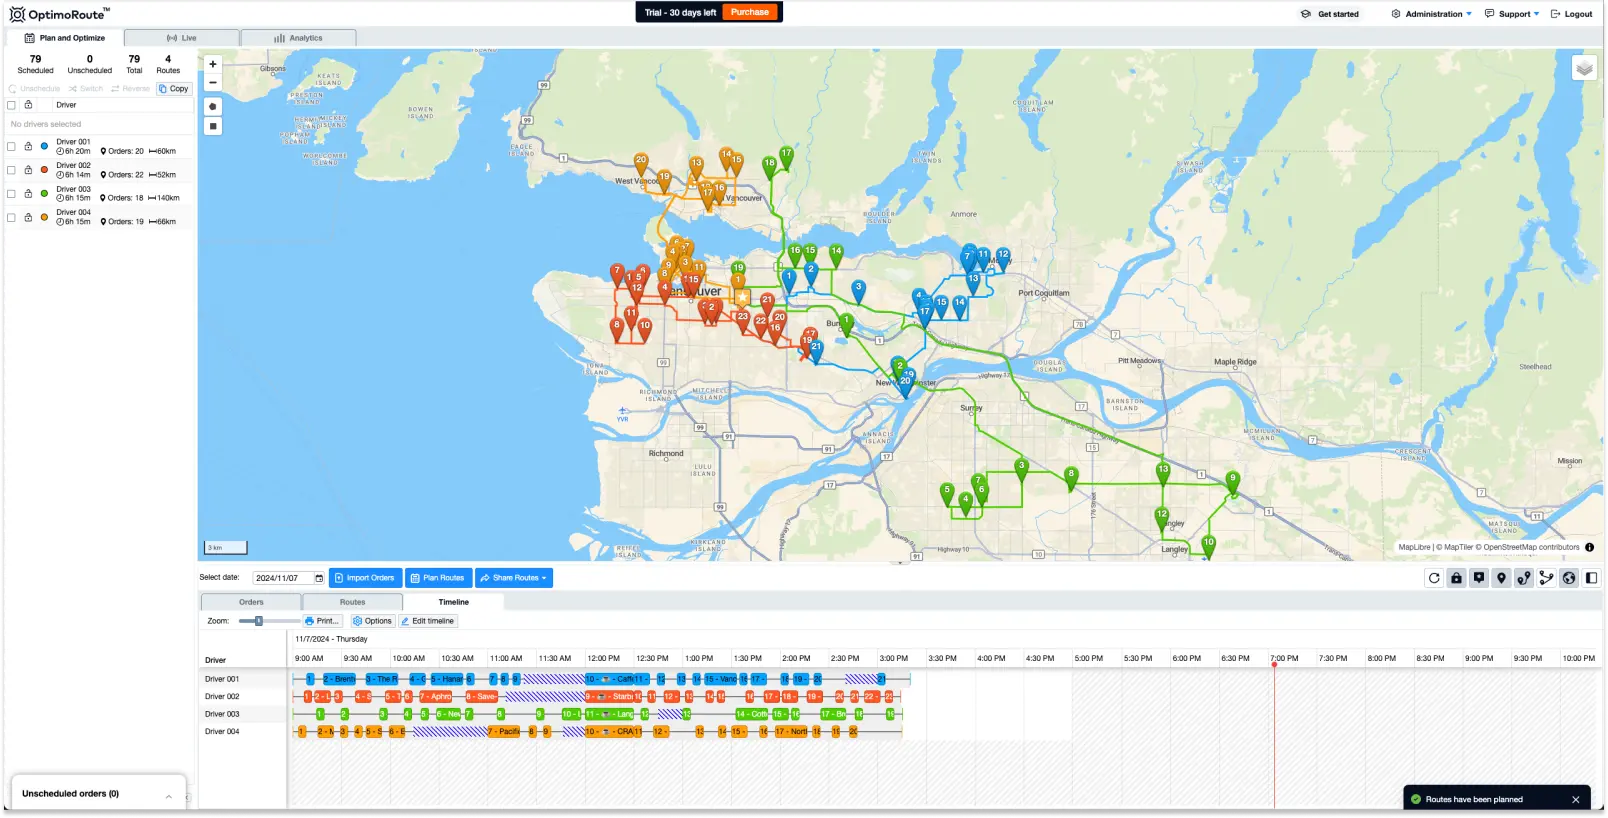Select the rectangle selection map tool

pyautogui.click(x=213, y=126)
